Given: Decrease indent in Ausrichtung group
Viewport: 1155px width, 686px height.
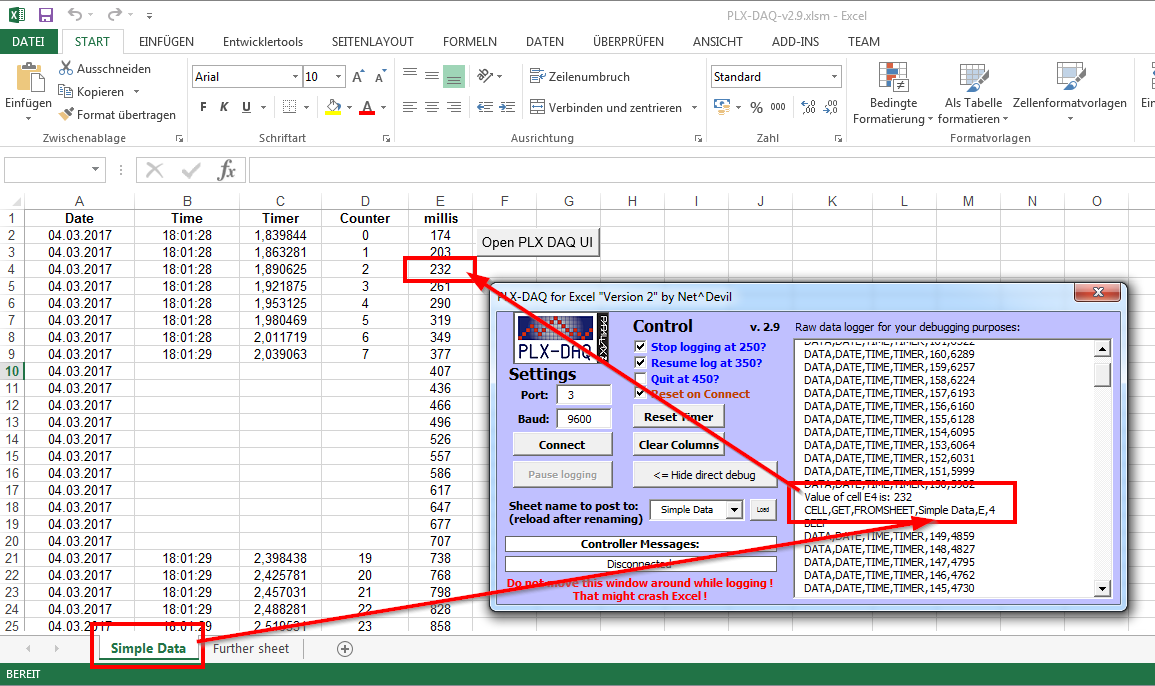Looking at the screenshot, I should coord(485,108).
